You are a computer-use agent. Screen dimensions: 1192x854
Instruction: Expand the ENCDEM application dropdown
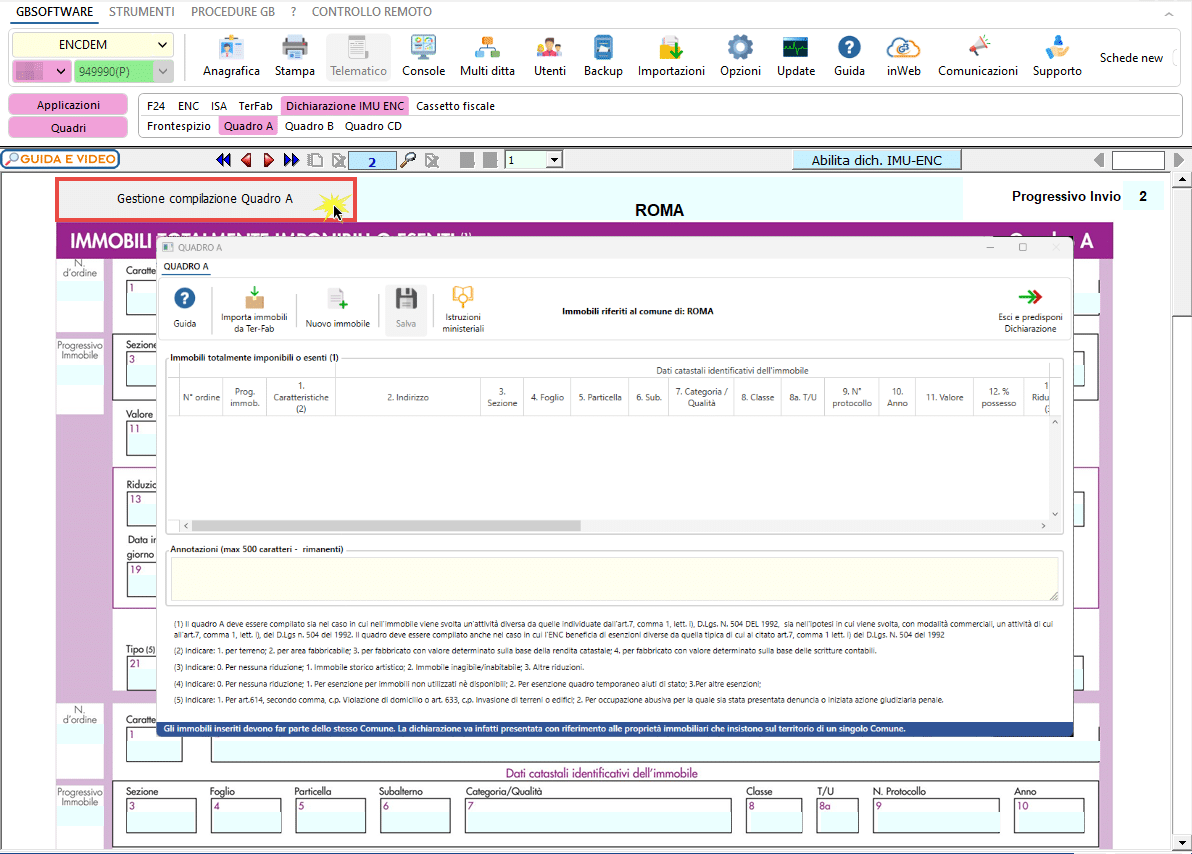[x=93, y=45]
